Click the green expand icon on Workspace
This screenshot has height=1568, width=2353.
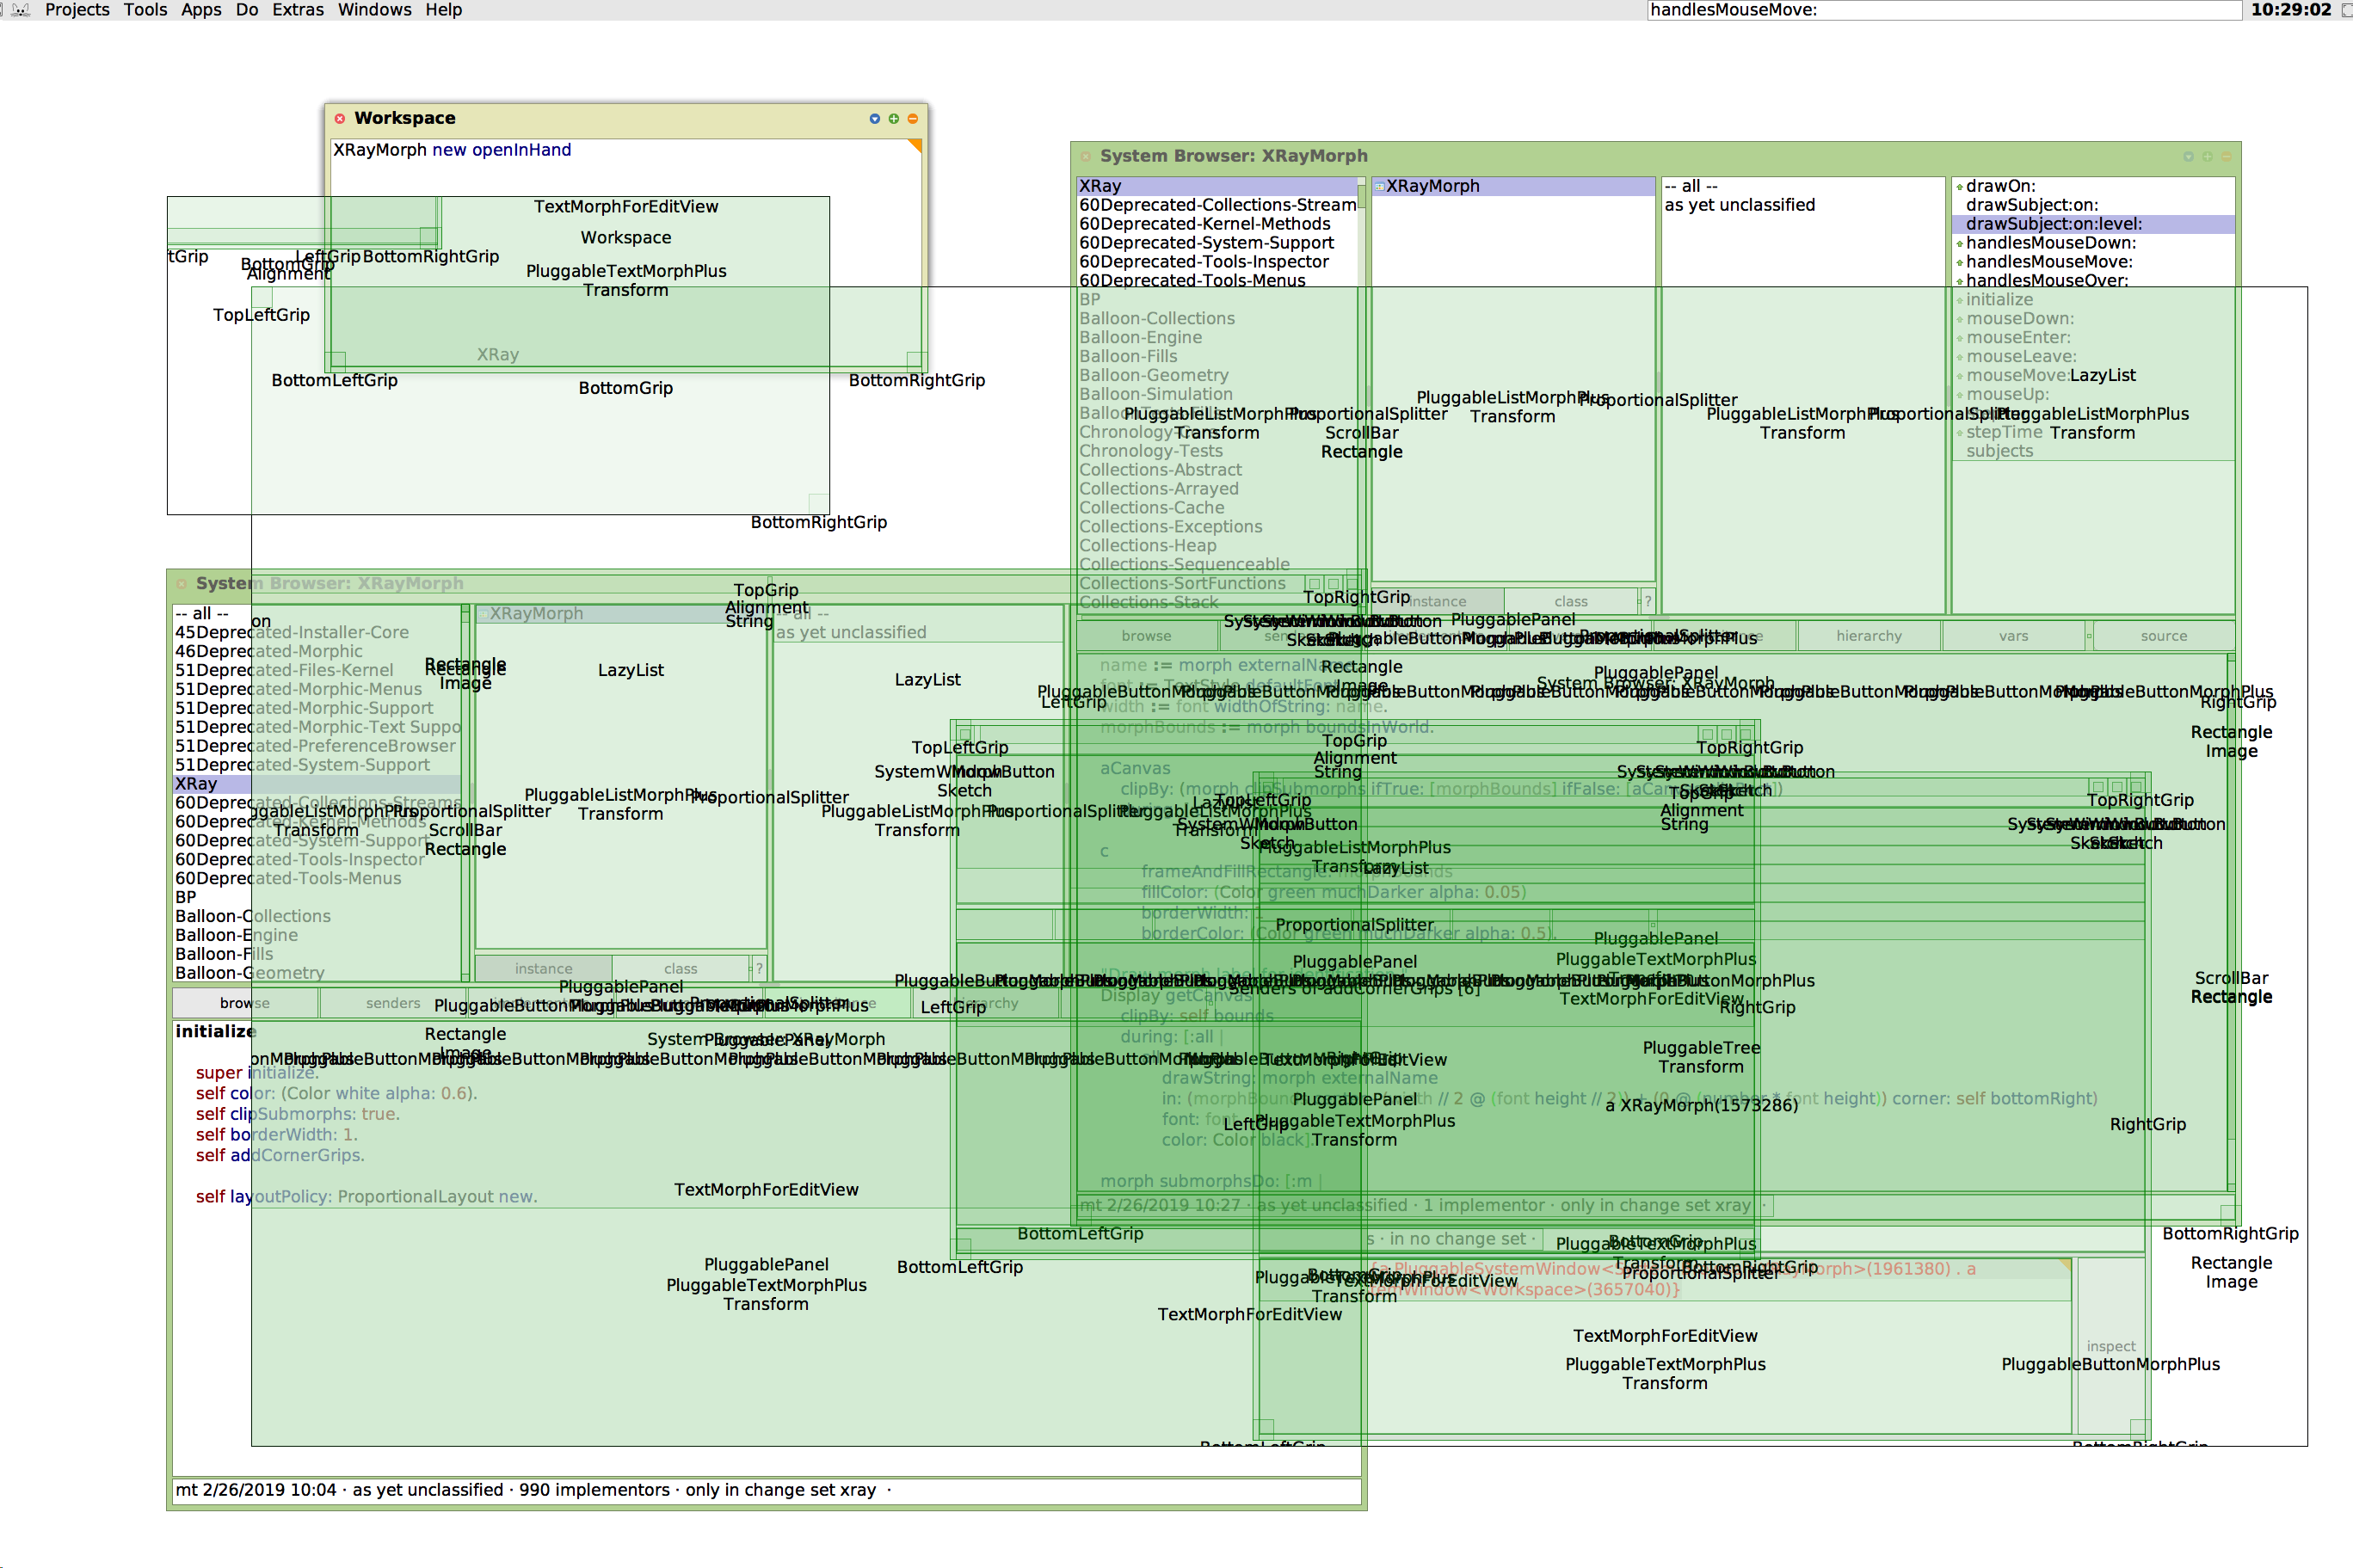pyautogui.click(x=894, y=118)
